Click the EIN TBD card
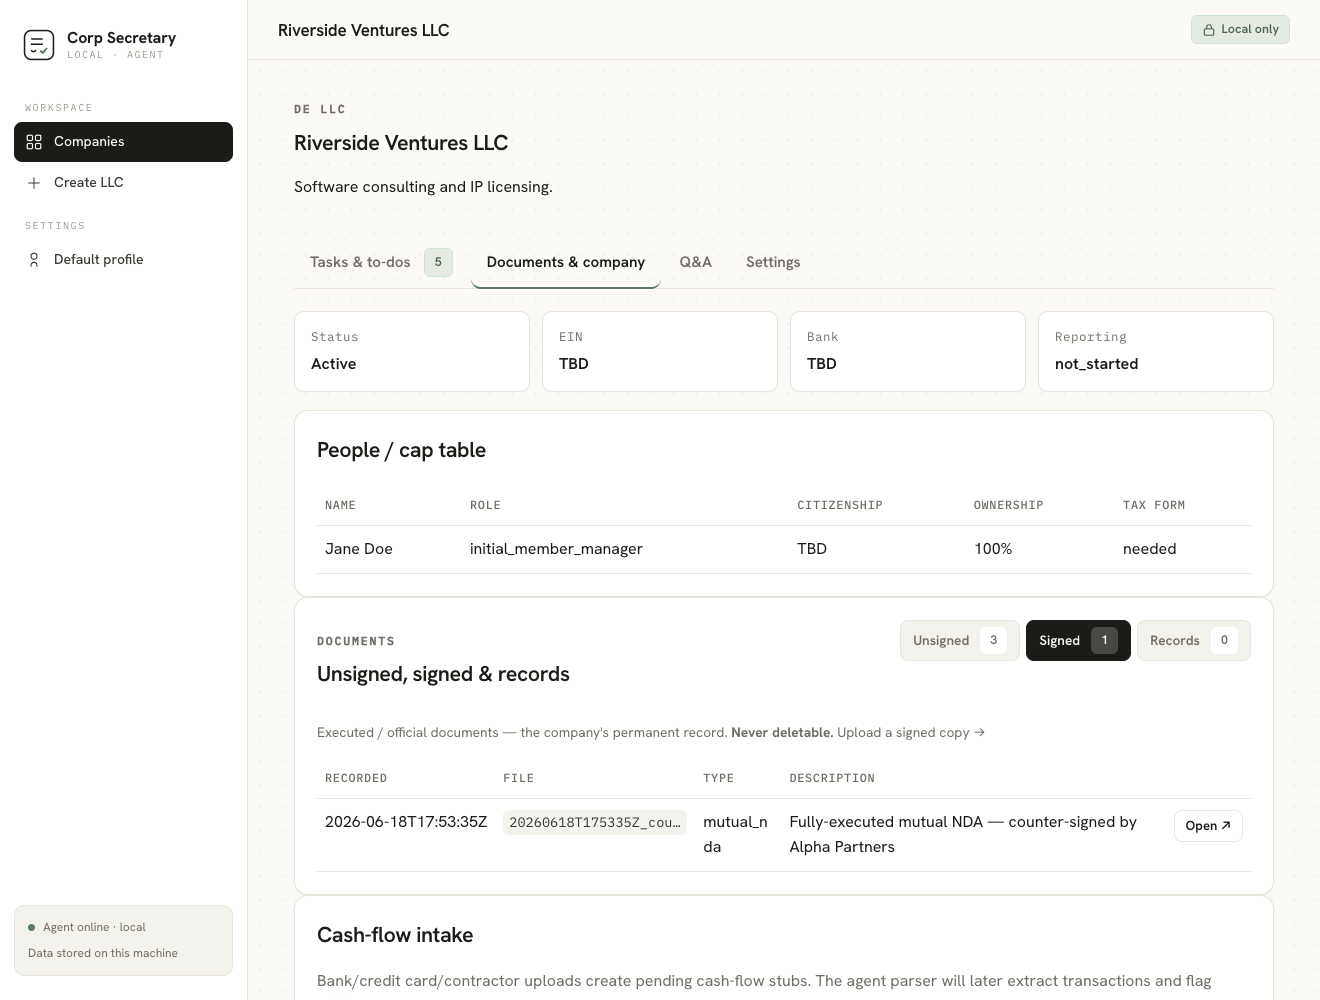This screenshot has width=1320, height=1000. click(x=660, y=351)
